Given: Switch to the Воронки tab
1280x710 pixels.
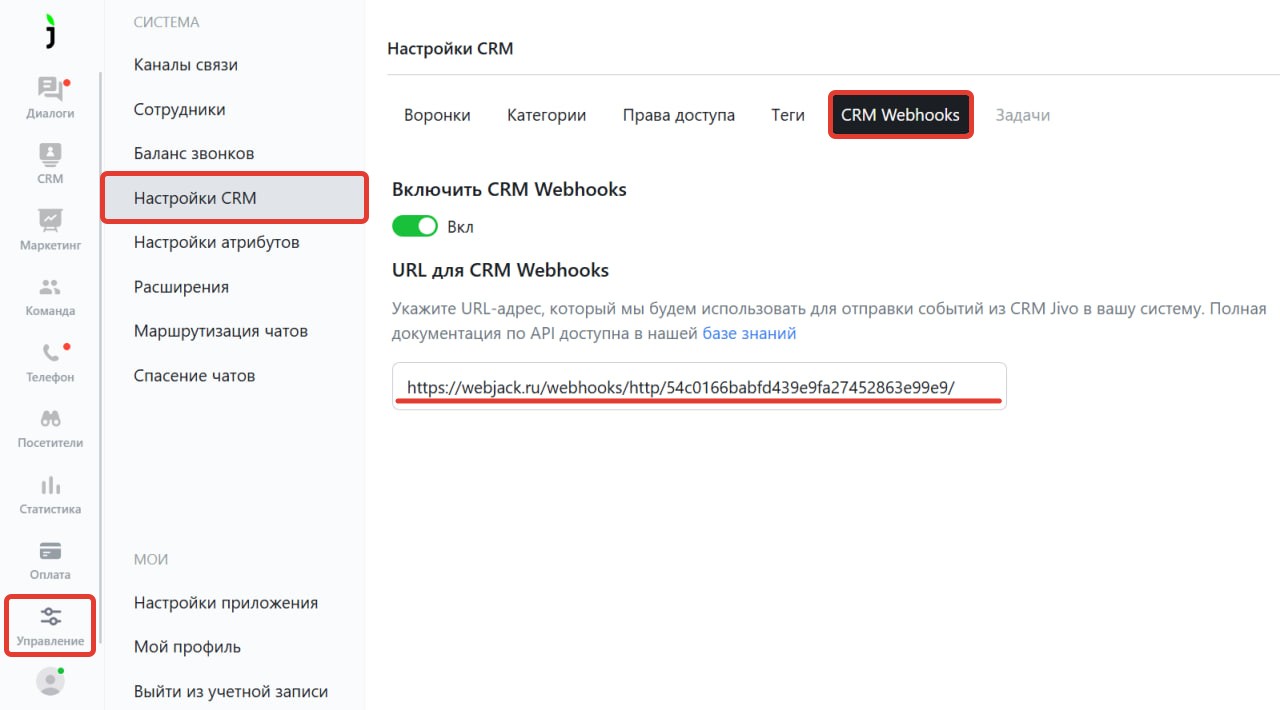Looking at the screenshot, I should (x=437, y=115).
